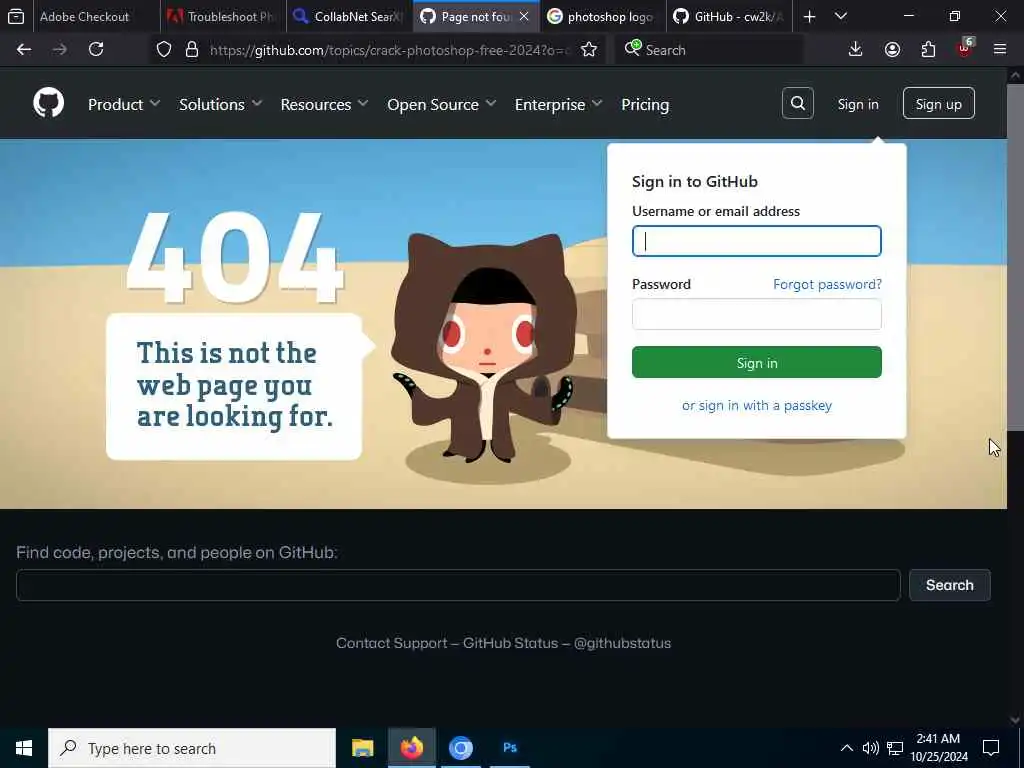Expand the Product menu

point(124,104)
